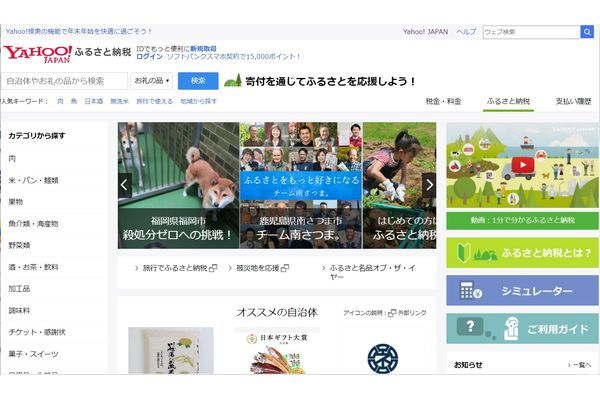Open the 支払い履歴 tab

573,101
